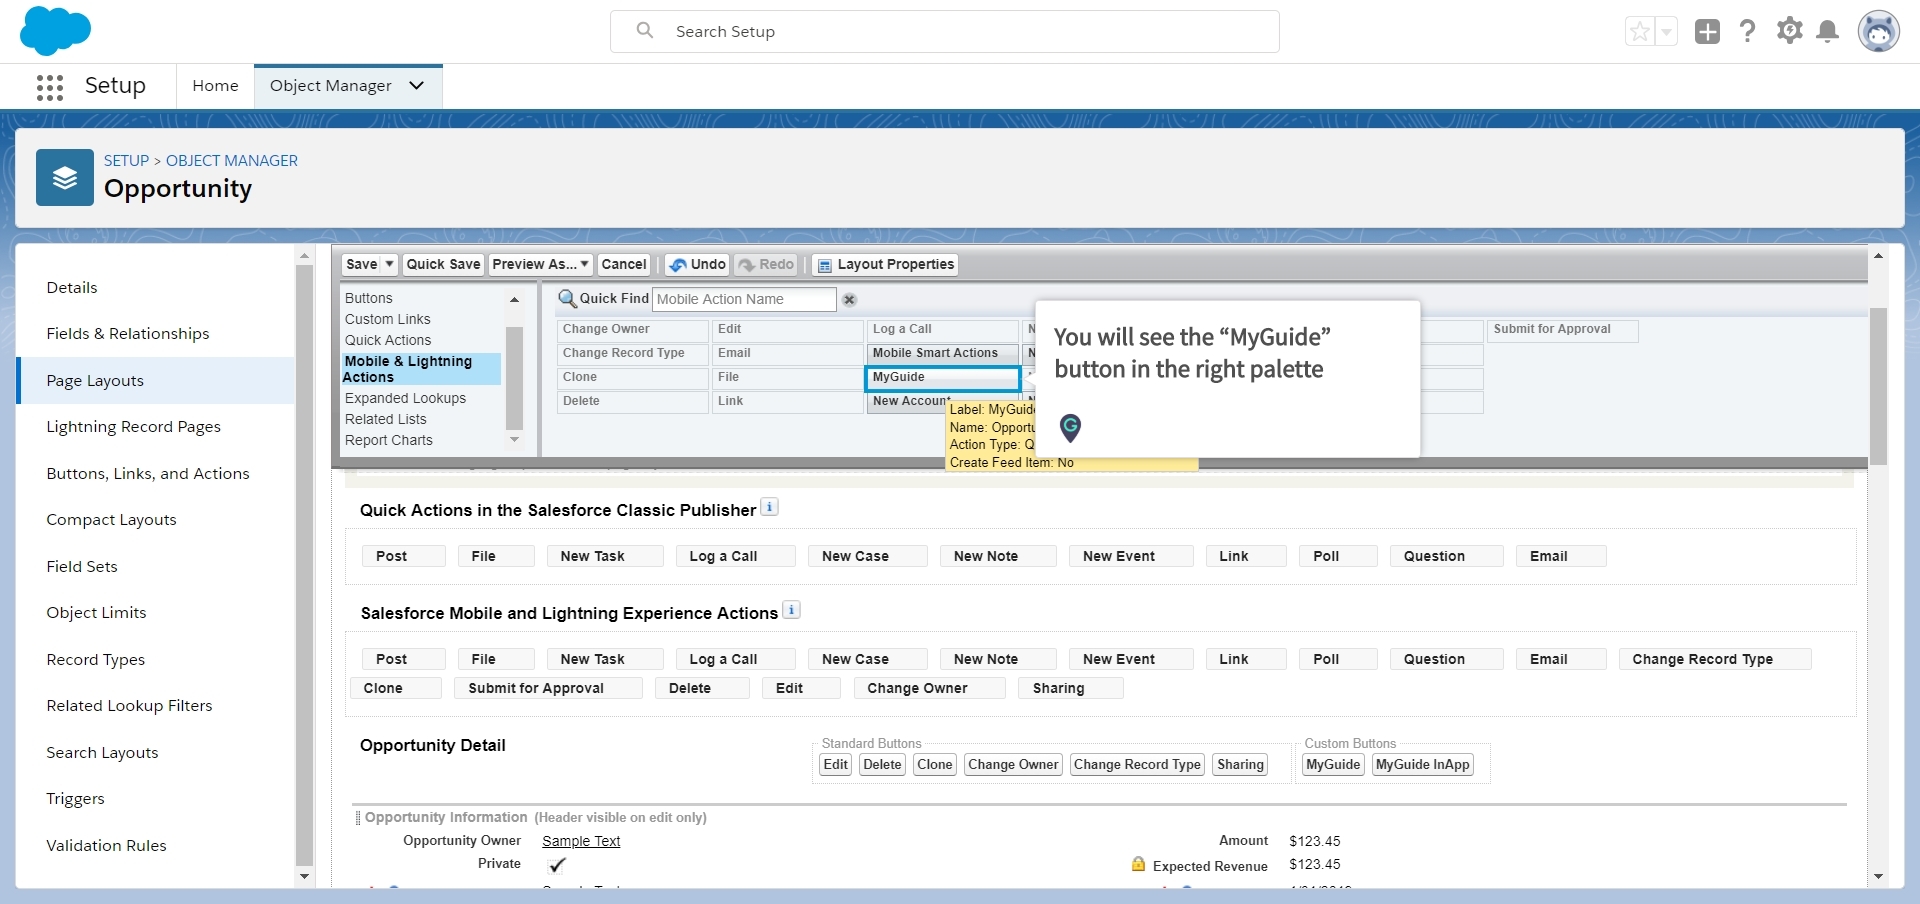Info icon beside Classic Publisher heading
Image resolution: width=1920 pixels, height=904 pixels.
click(x=769, y=507)
